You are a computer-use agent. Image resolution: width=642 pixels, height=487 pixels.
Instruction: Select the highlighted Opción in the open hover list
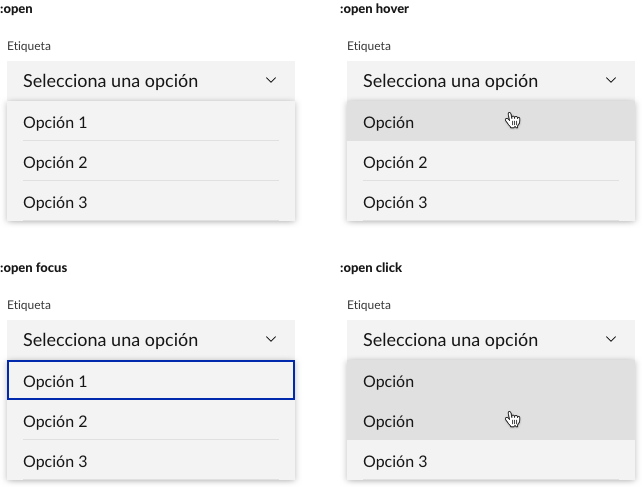tap(389, 122)
